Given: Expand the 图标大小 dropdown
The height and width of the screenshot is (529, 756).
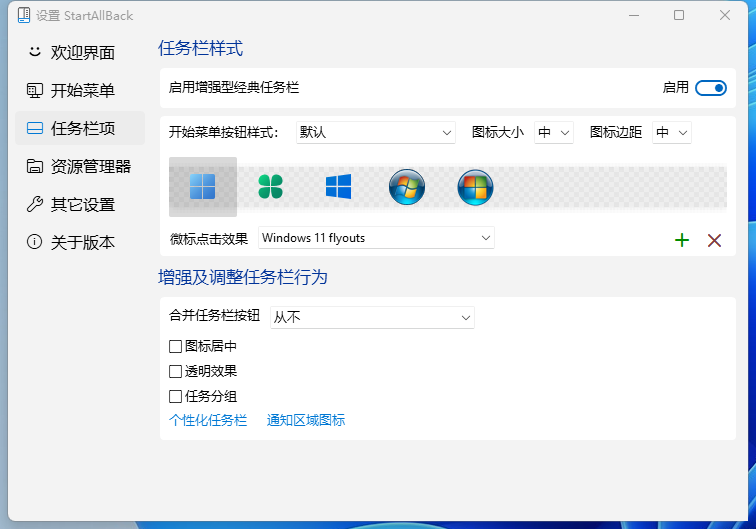Looking at the screenshot, I should (x=553, y=132).
